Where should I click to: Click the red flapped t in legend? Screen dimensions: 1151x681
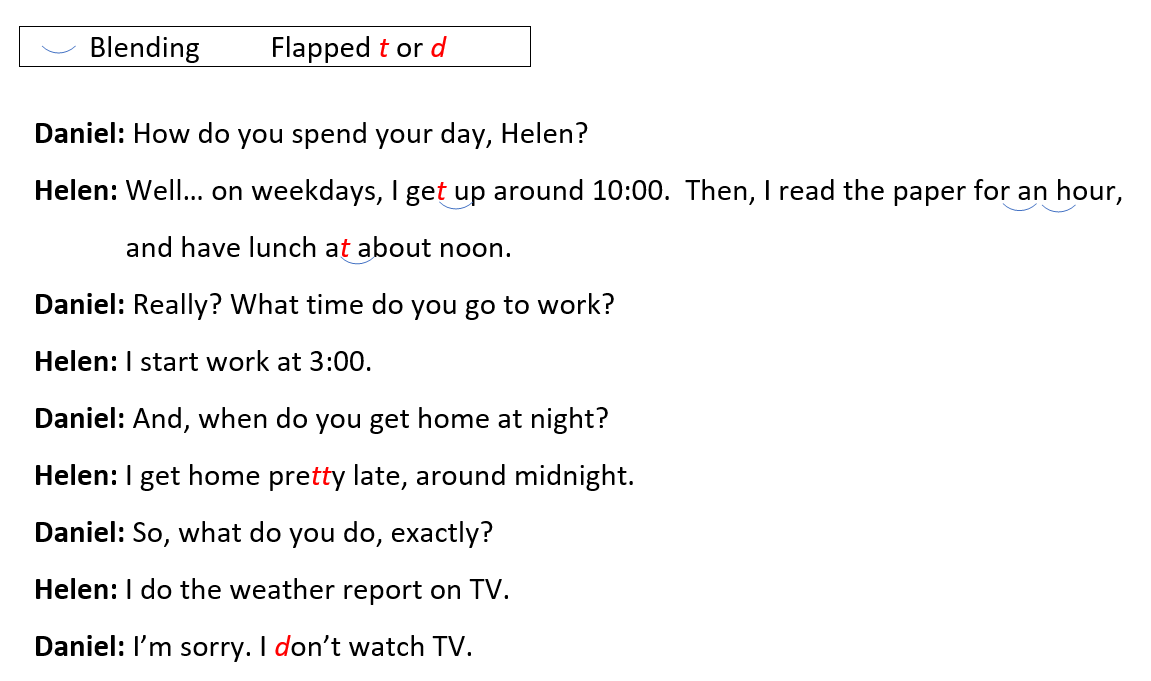coord(383,48)
